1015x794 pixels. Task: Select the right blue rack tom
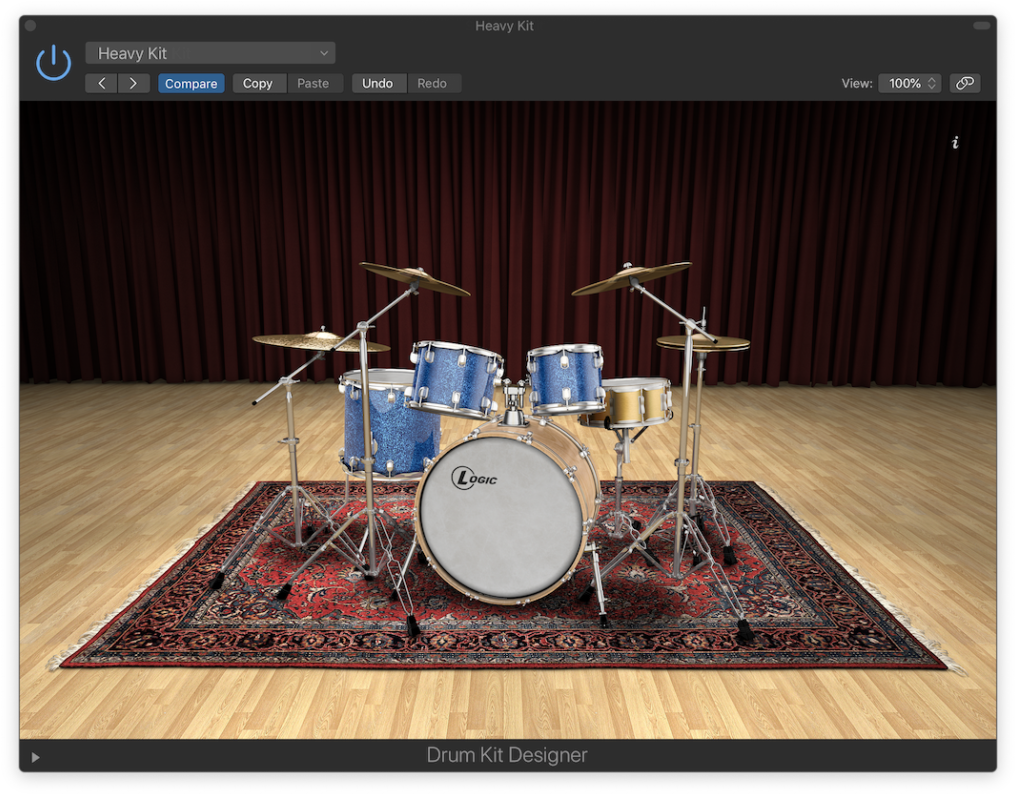[566, 377]
